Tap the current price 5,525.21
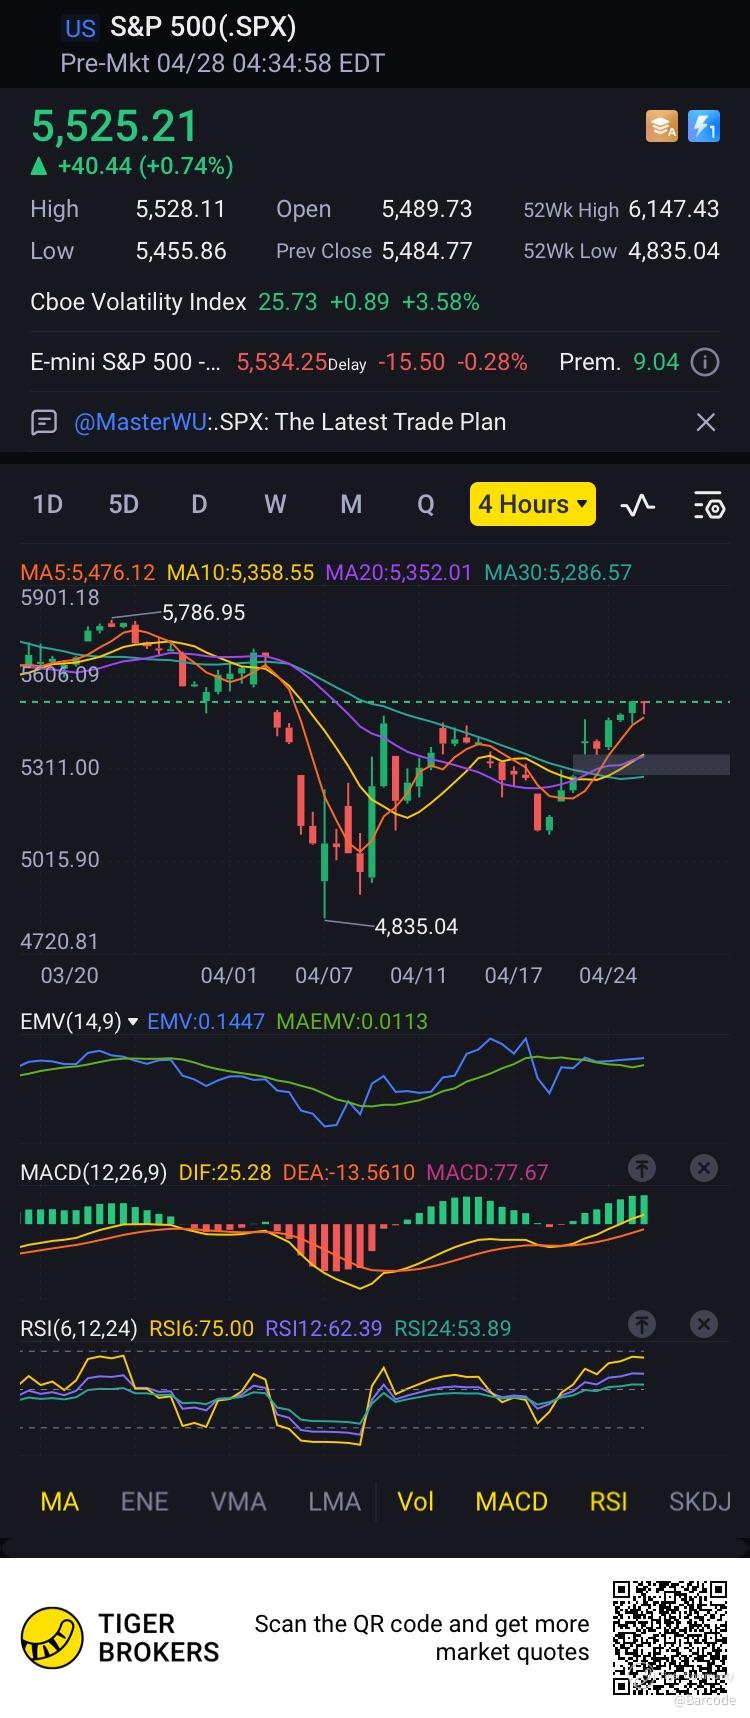 115,126
